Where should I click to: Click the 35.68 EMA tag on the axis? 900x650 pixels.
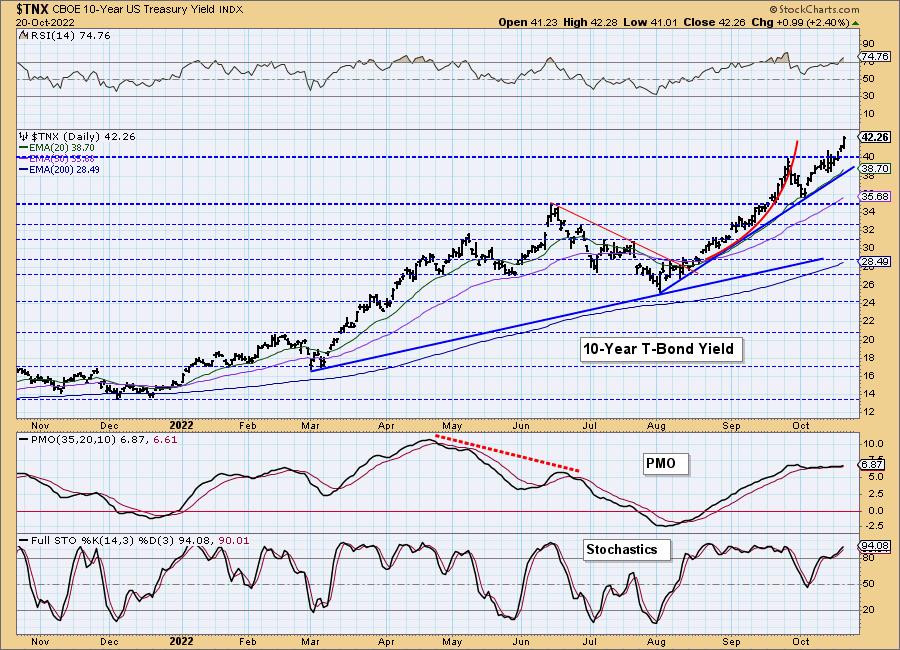875,196
